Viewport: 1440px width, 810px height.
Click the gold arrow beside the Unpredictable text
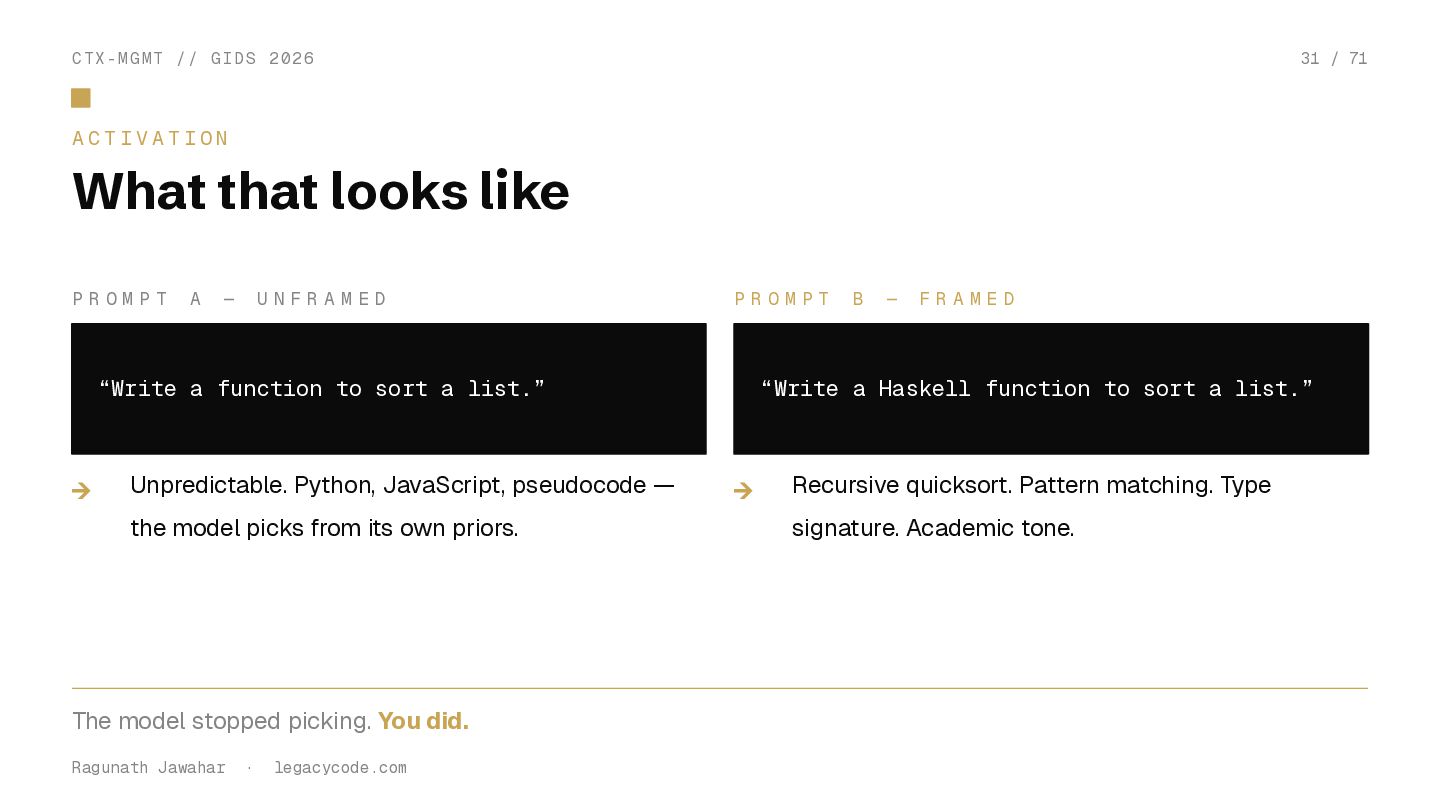point(82,490)
